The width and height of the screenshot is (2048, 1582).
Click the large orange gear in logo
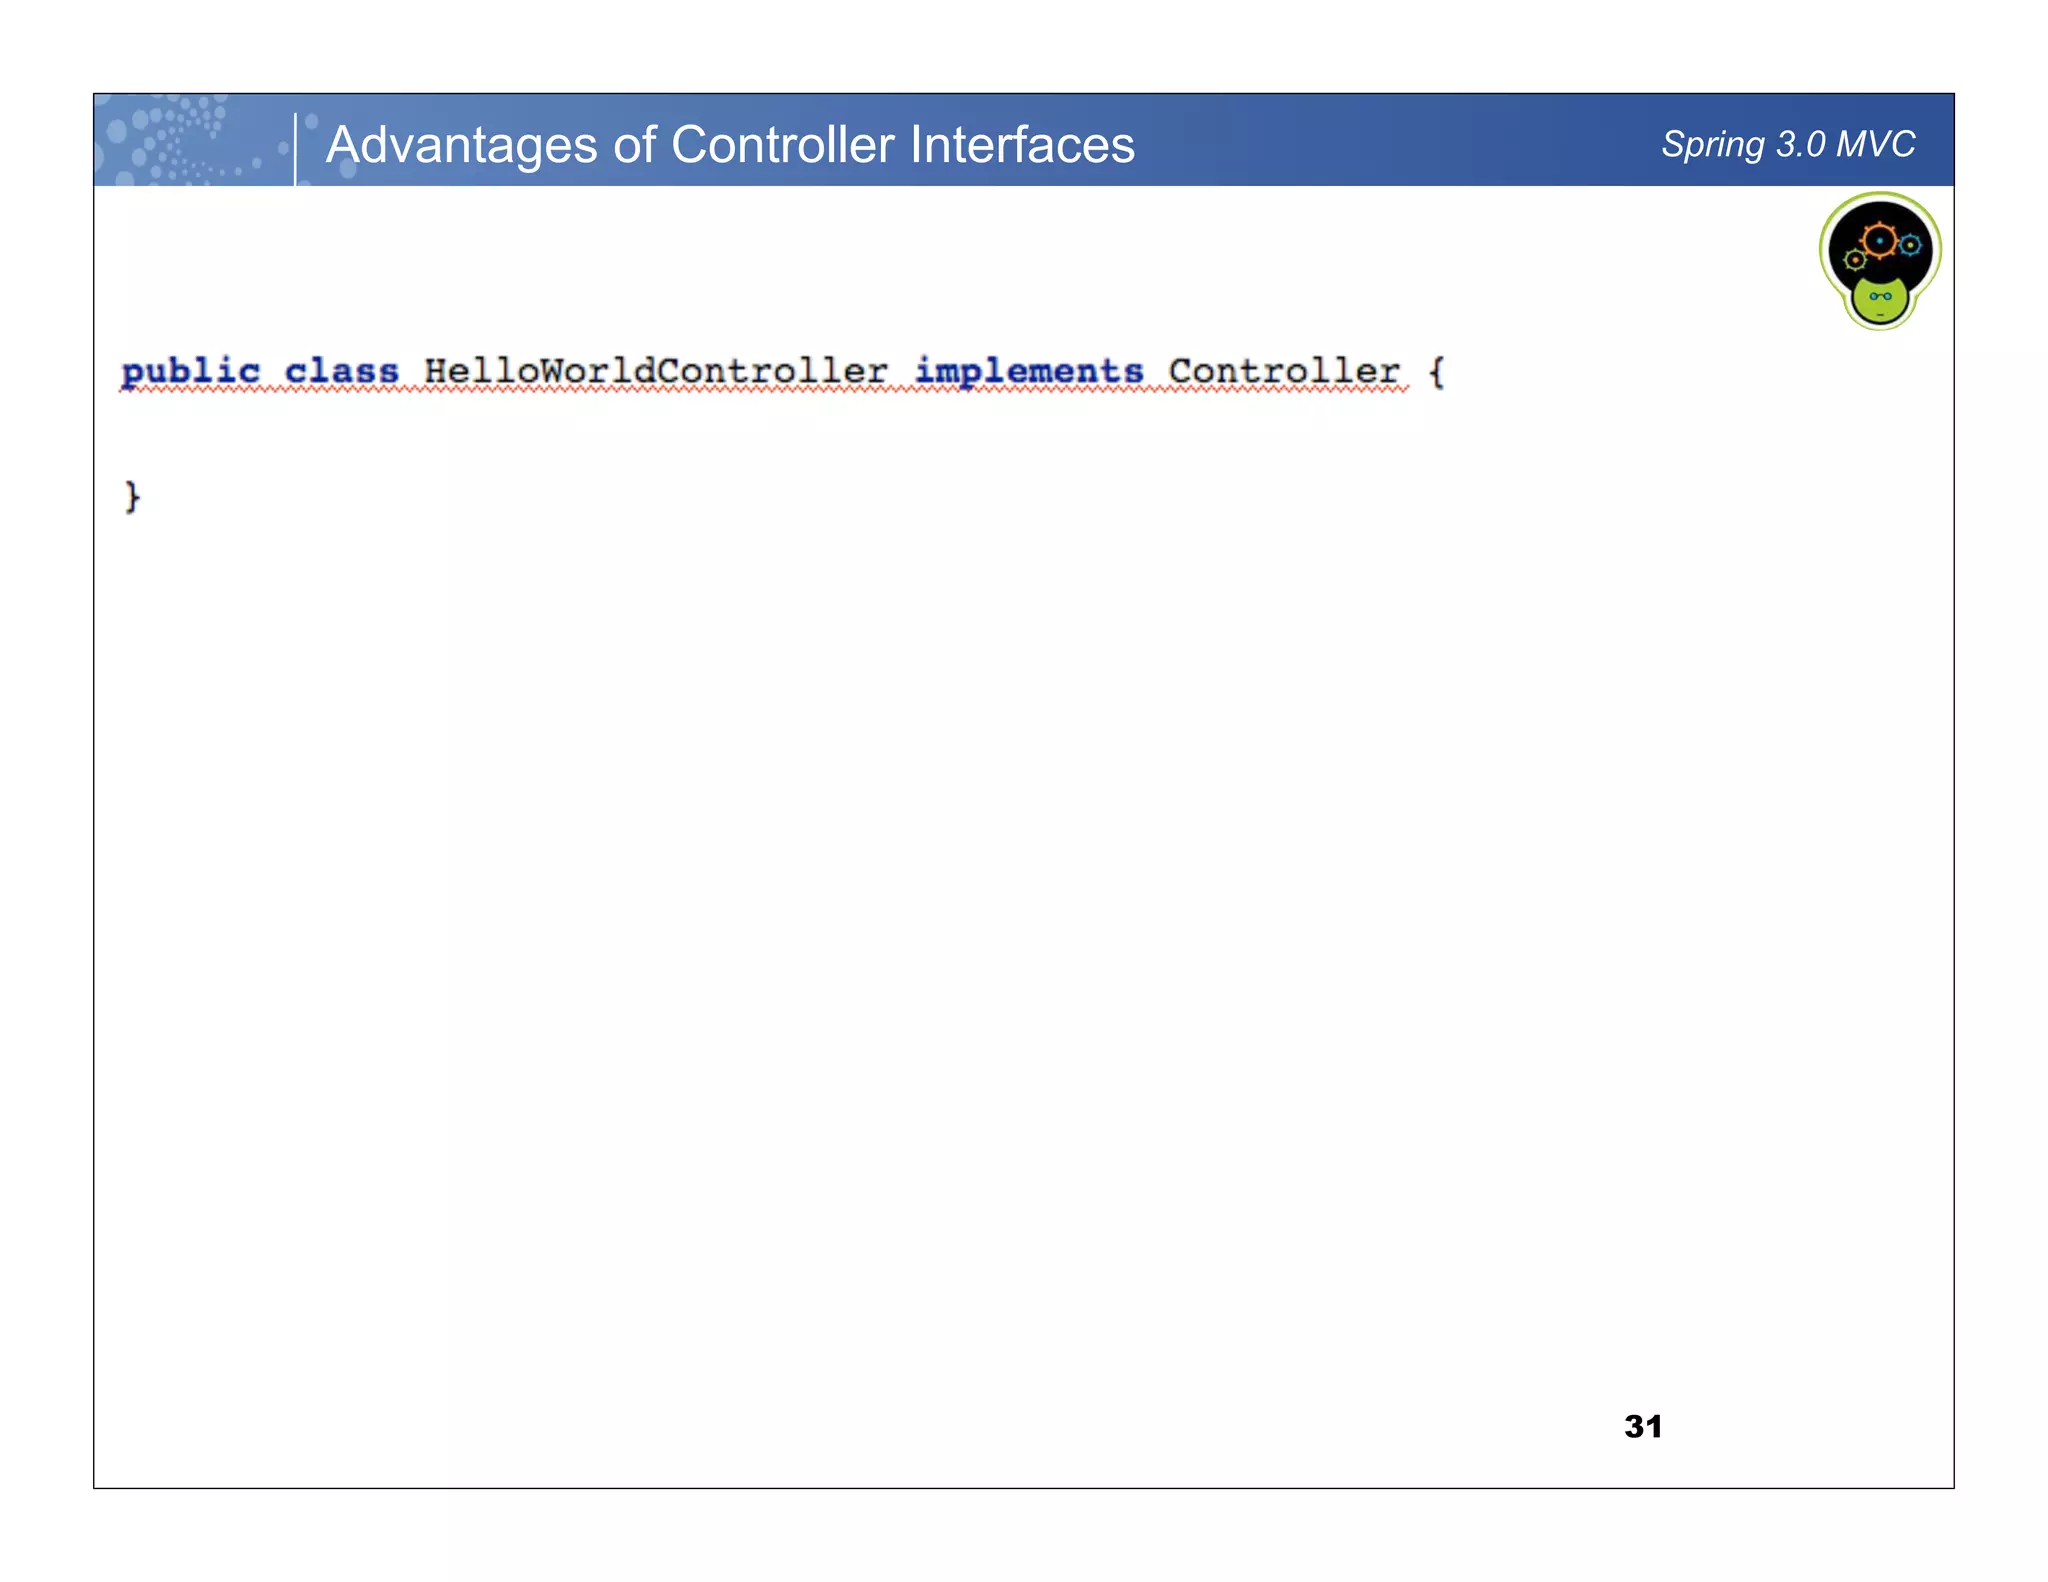pos(1880,241)
